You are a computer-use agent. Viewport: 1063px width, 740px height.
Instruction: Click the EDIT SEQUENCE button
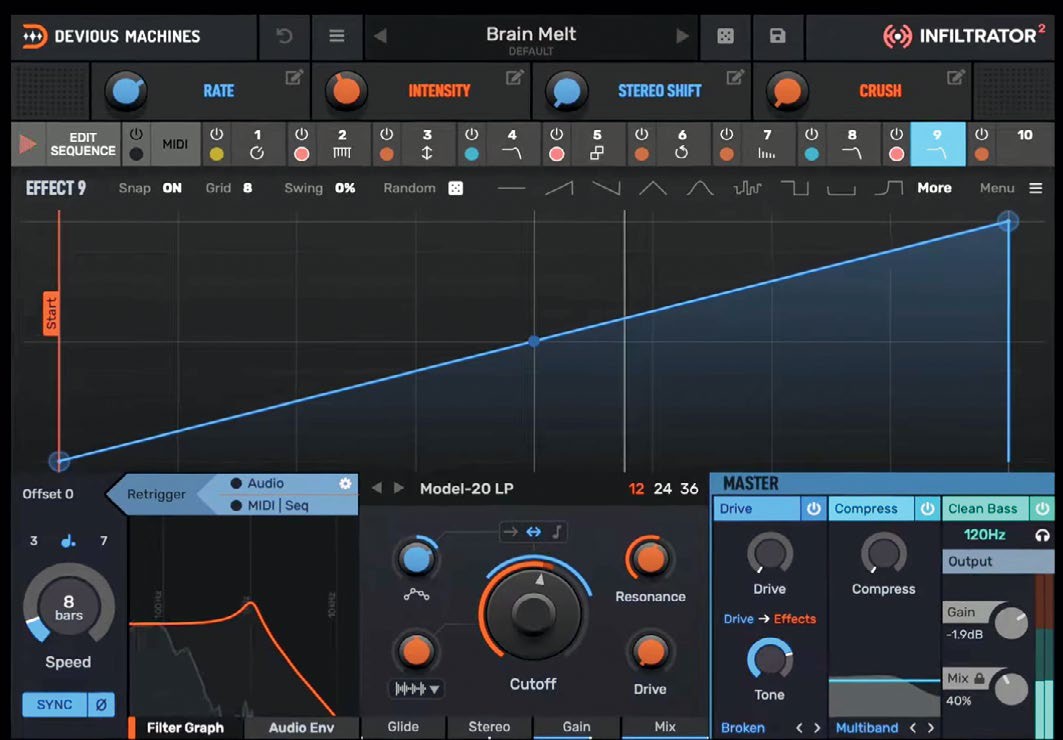[x=83, y=144]
